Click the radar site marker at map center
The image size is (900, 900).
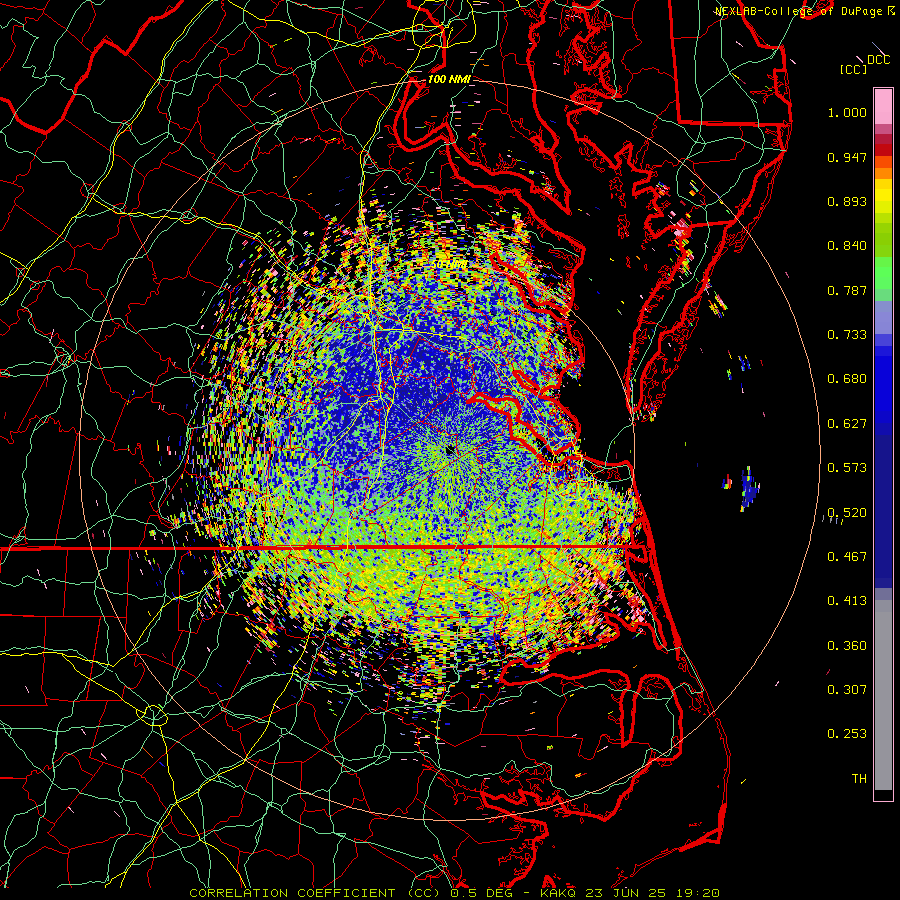coord(450,449)
